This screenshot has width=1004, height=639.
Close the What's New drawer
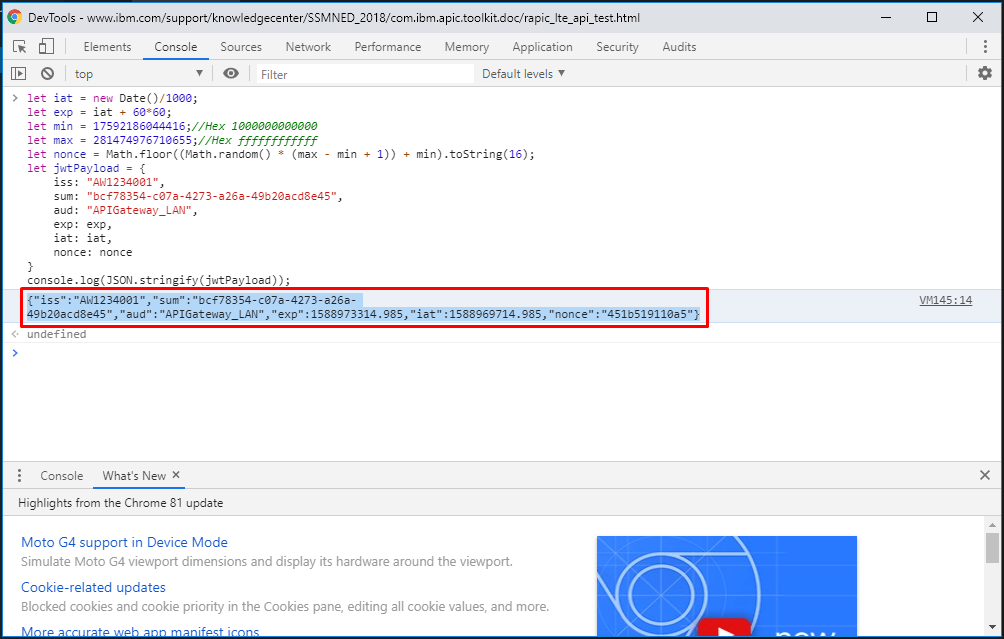coord(985,475)
